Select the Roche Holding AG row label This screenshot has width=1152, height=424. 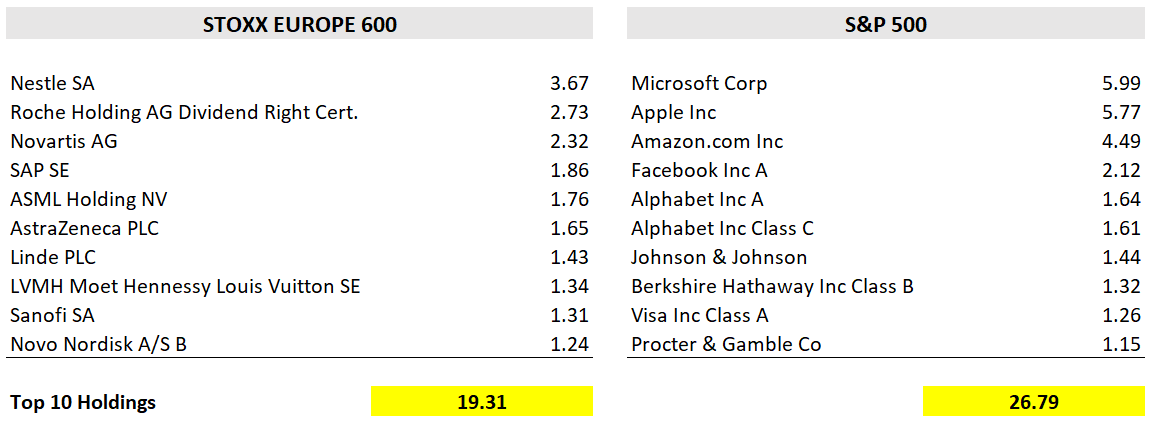tap(184, 113)
